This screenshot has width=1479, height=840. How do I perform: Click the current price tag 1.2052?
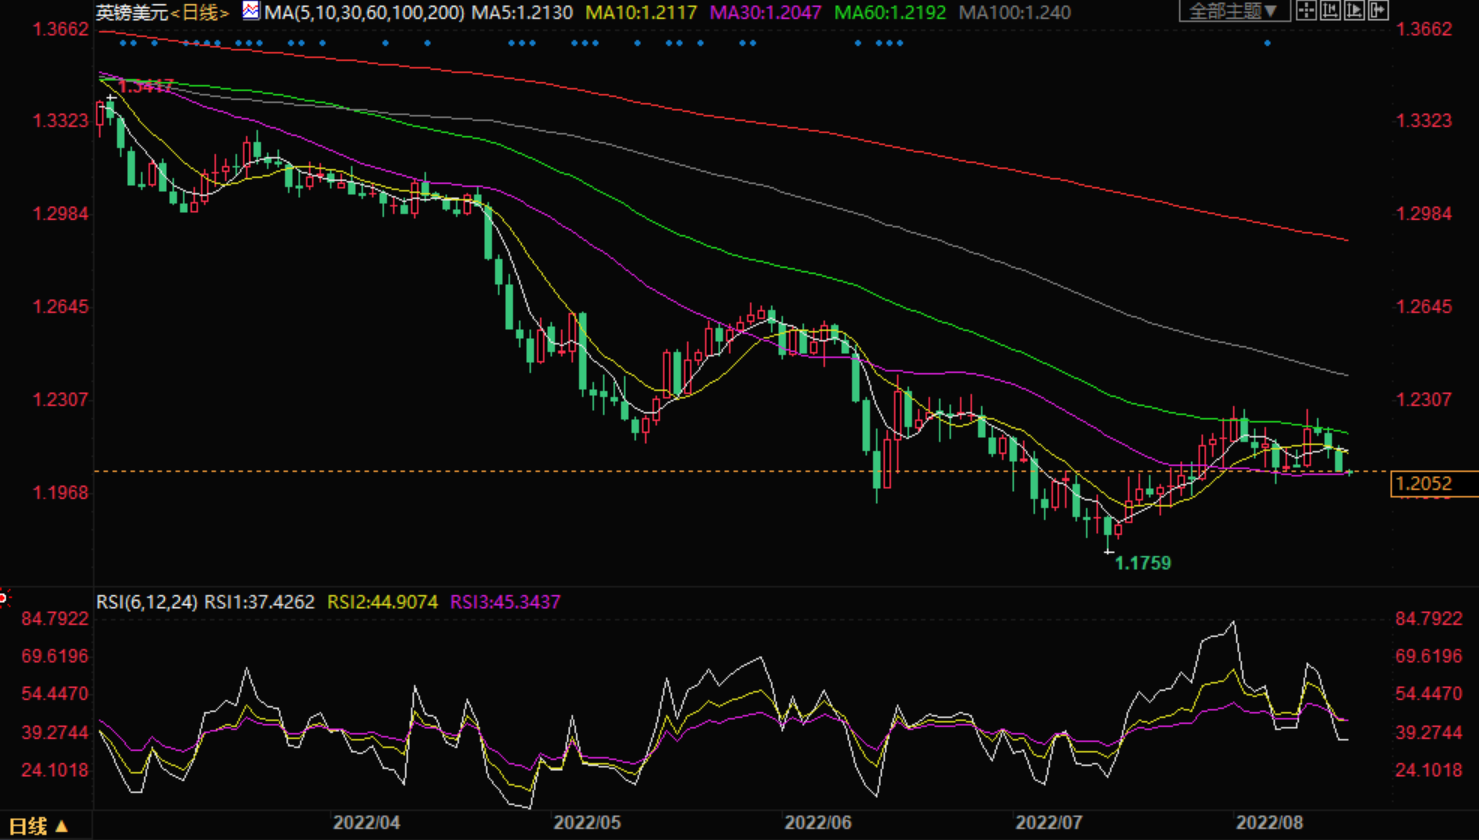pos(1434,484)
